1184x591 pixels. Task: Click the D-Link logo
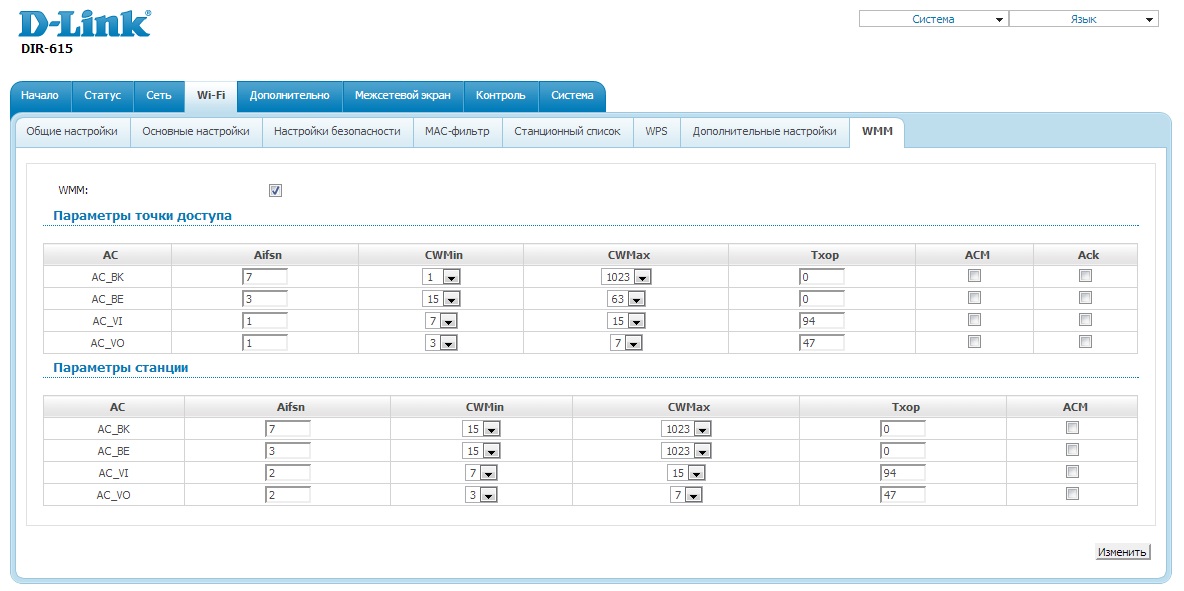(x=85, y=24)
